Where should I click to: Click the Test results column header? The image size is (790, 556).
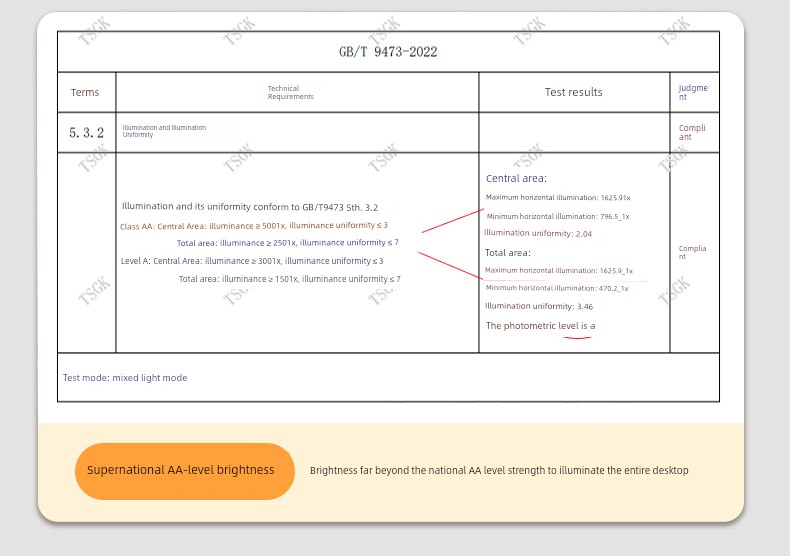pyautogui.click(x=573, y=92)
